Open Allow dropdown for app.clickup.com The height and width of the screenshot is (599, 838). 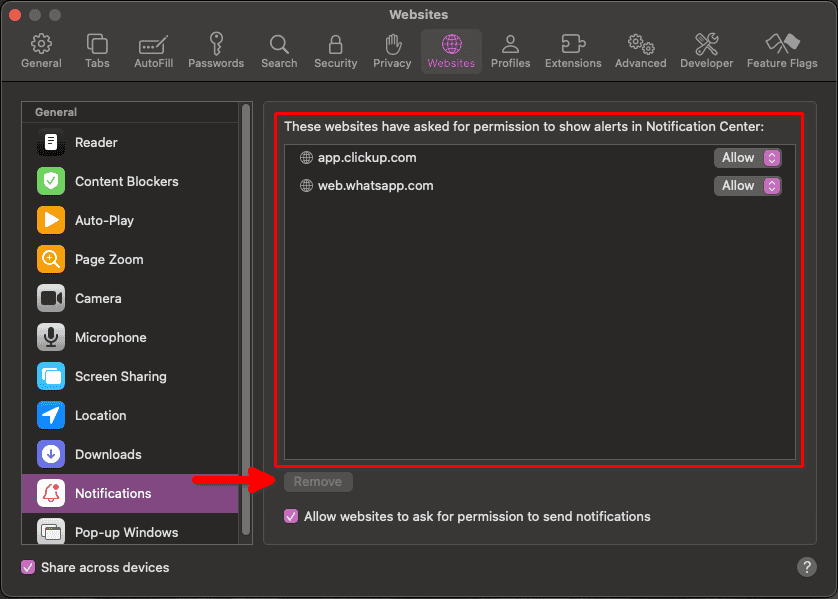pyautogui.click(x=747, y=158)
